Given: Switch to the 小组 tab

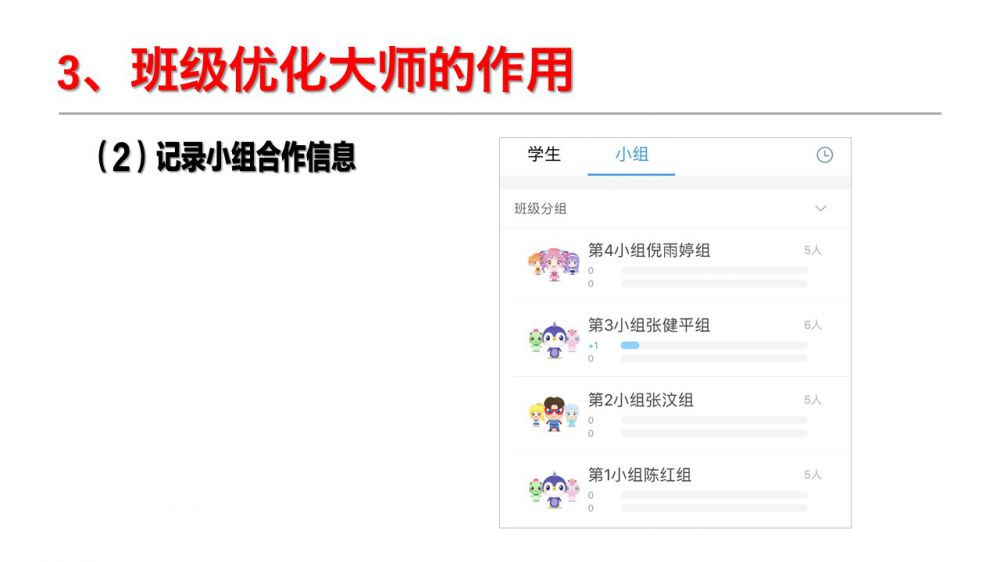Looking at the screenshot, I should (x=631, y=154).
